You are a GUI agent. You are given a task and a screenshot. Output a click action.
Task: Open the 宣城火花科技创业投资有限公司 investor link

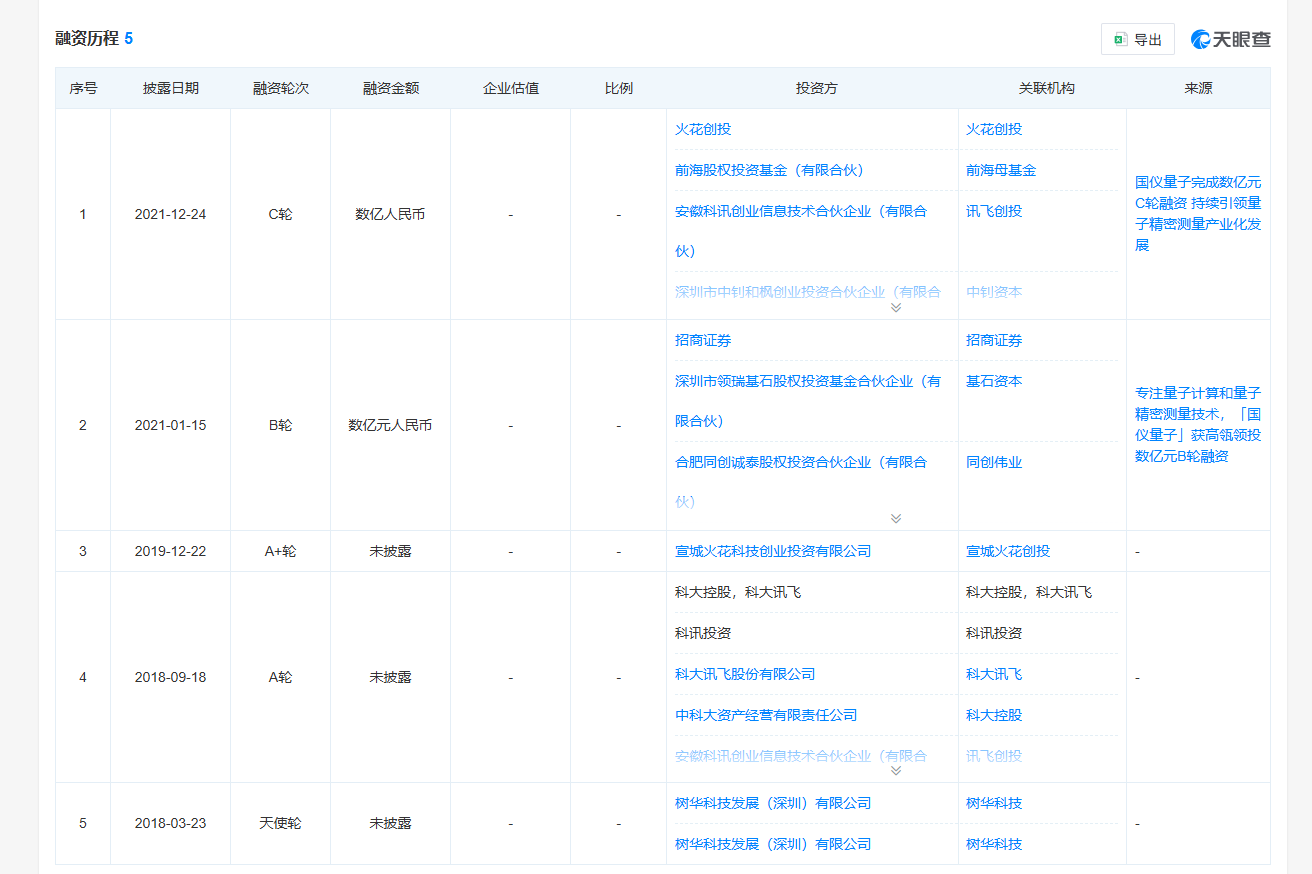pyautogui.click(x=773, y=551)
